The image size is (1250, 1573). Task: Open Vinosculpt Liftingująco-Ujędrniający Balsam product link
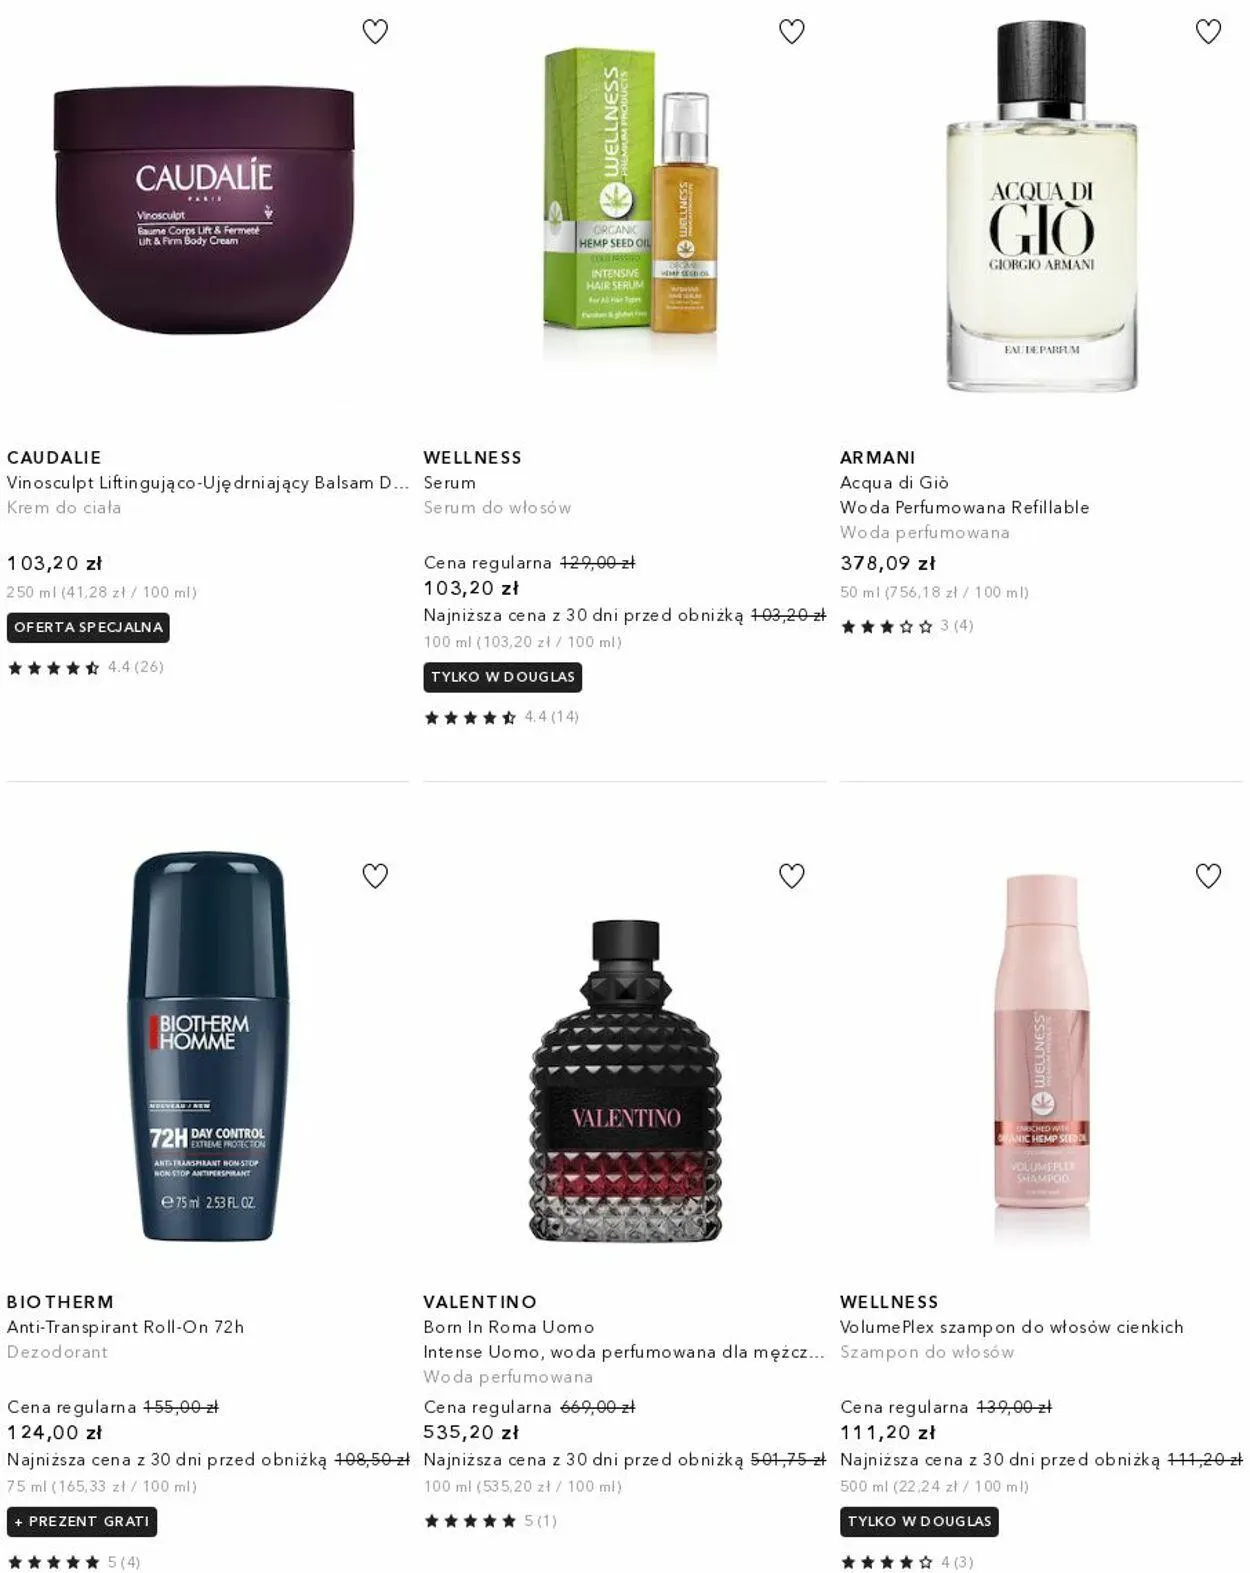pyautogui.click(x=208, y=483)
